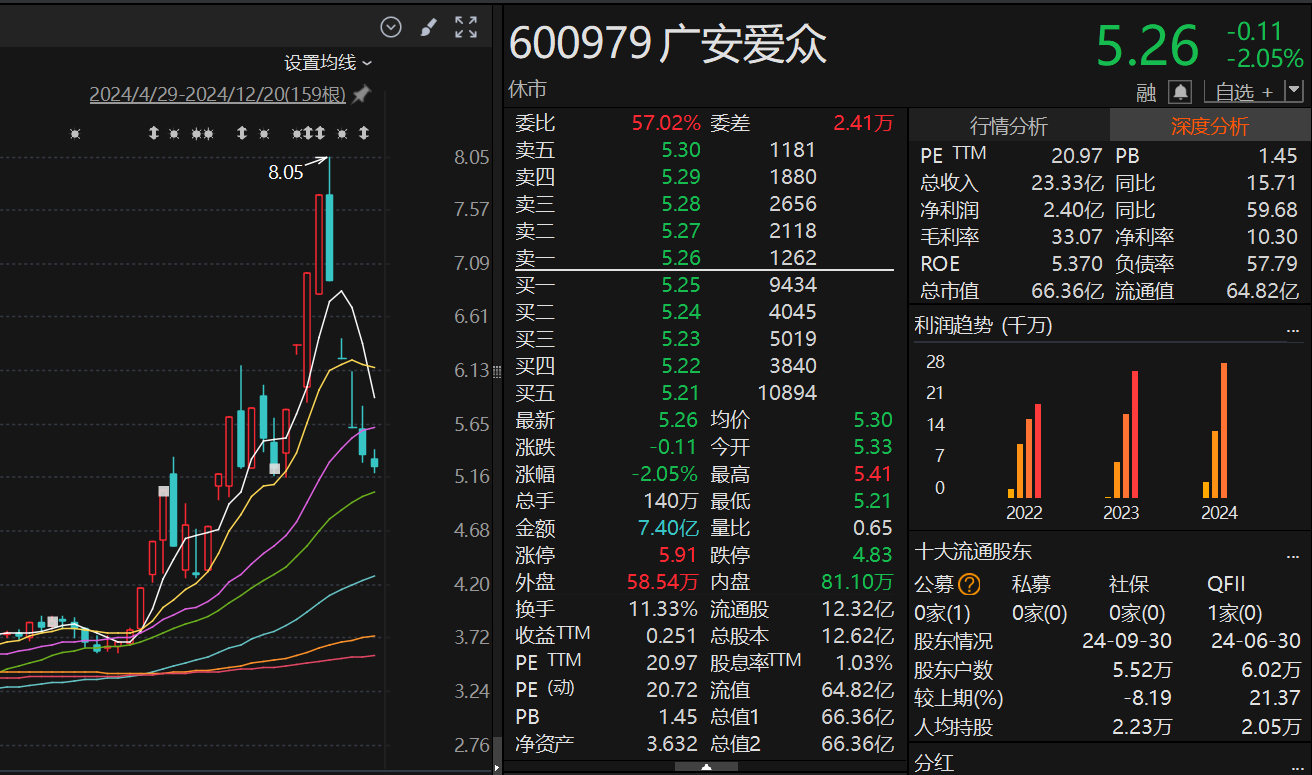Click the 外盘 value 58.54万
This screenshot has height=775, width=1312.
(x=662, y=582)
